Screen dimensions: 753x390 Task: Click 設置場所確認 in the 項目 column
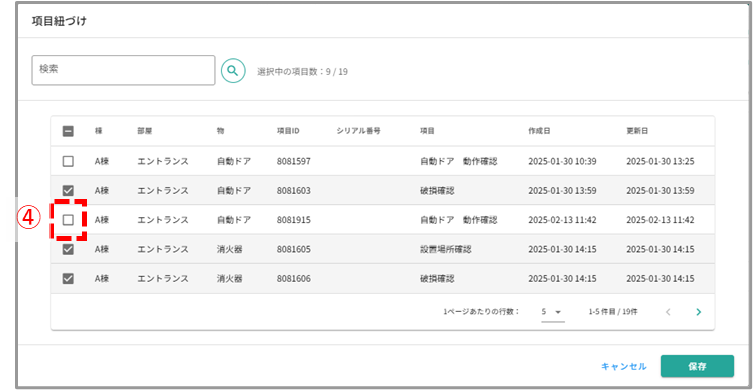pyautogui.click(x=446, y=249)
